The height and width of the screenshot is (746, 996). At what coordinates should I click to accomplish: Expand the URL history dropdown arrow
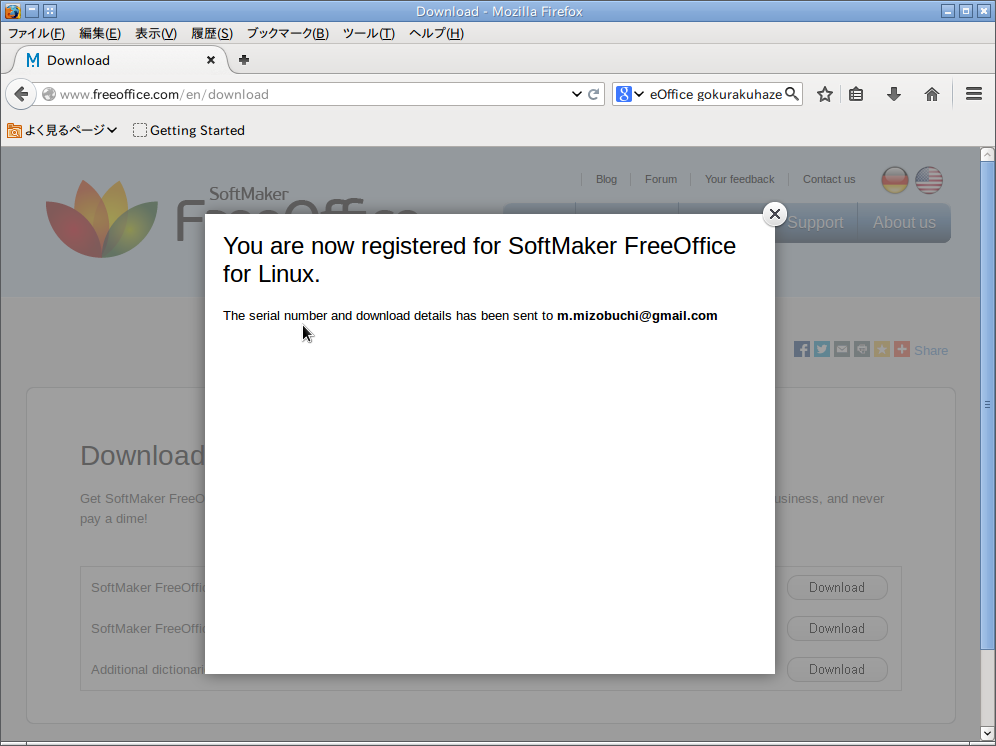click(x=577, y=94)
